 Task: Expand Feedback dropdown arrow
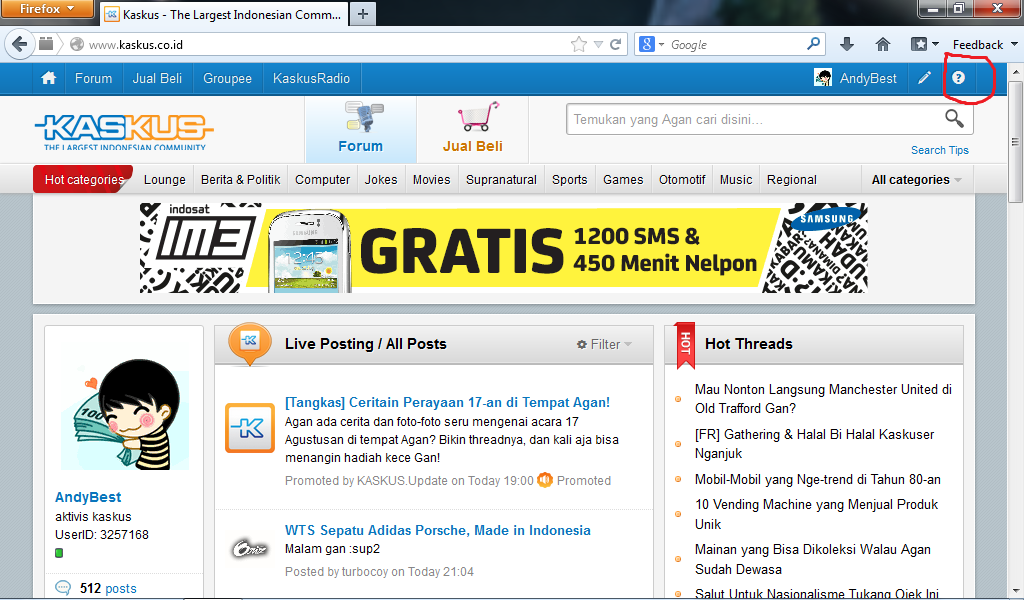pos(1014,44)
